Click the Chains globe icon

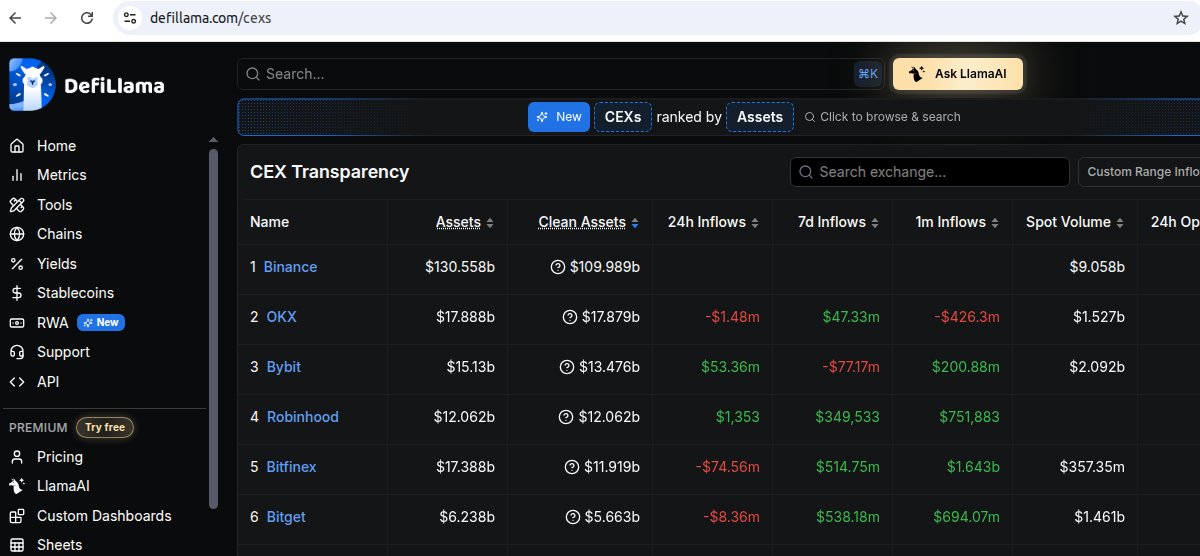point(17,234)
